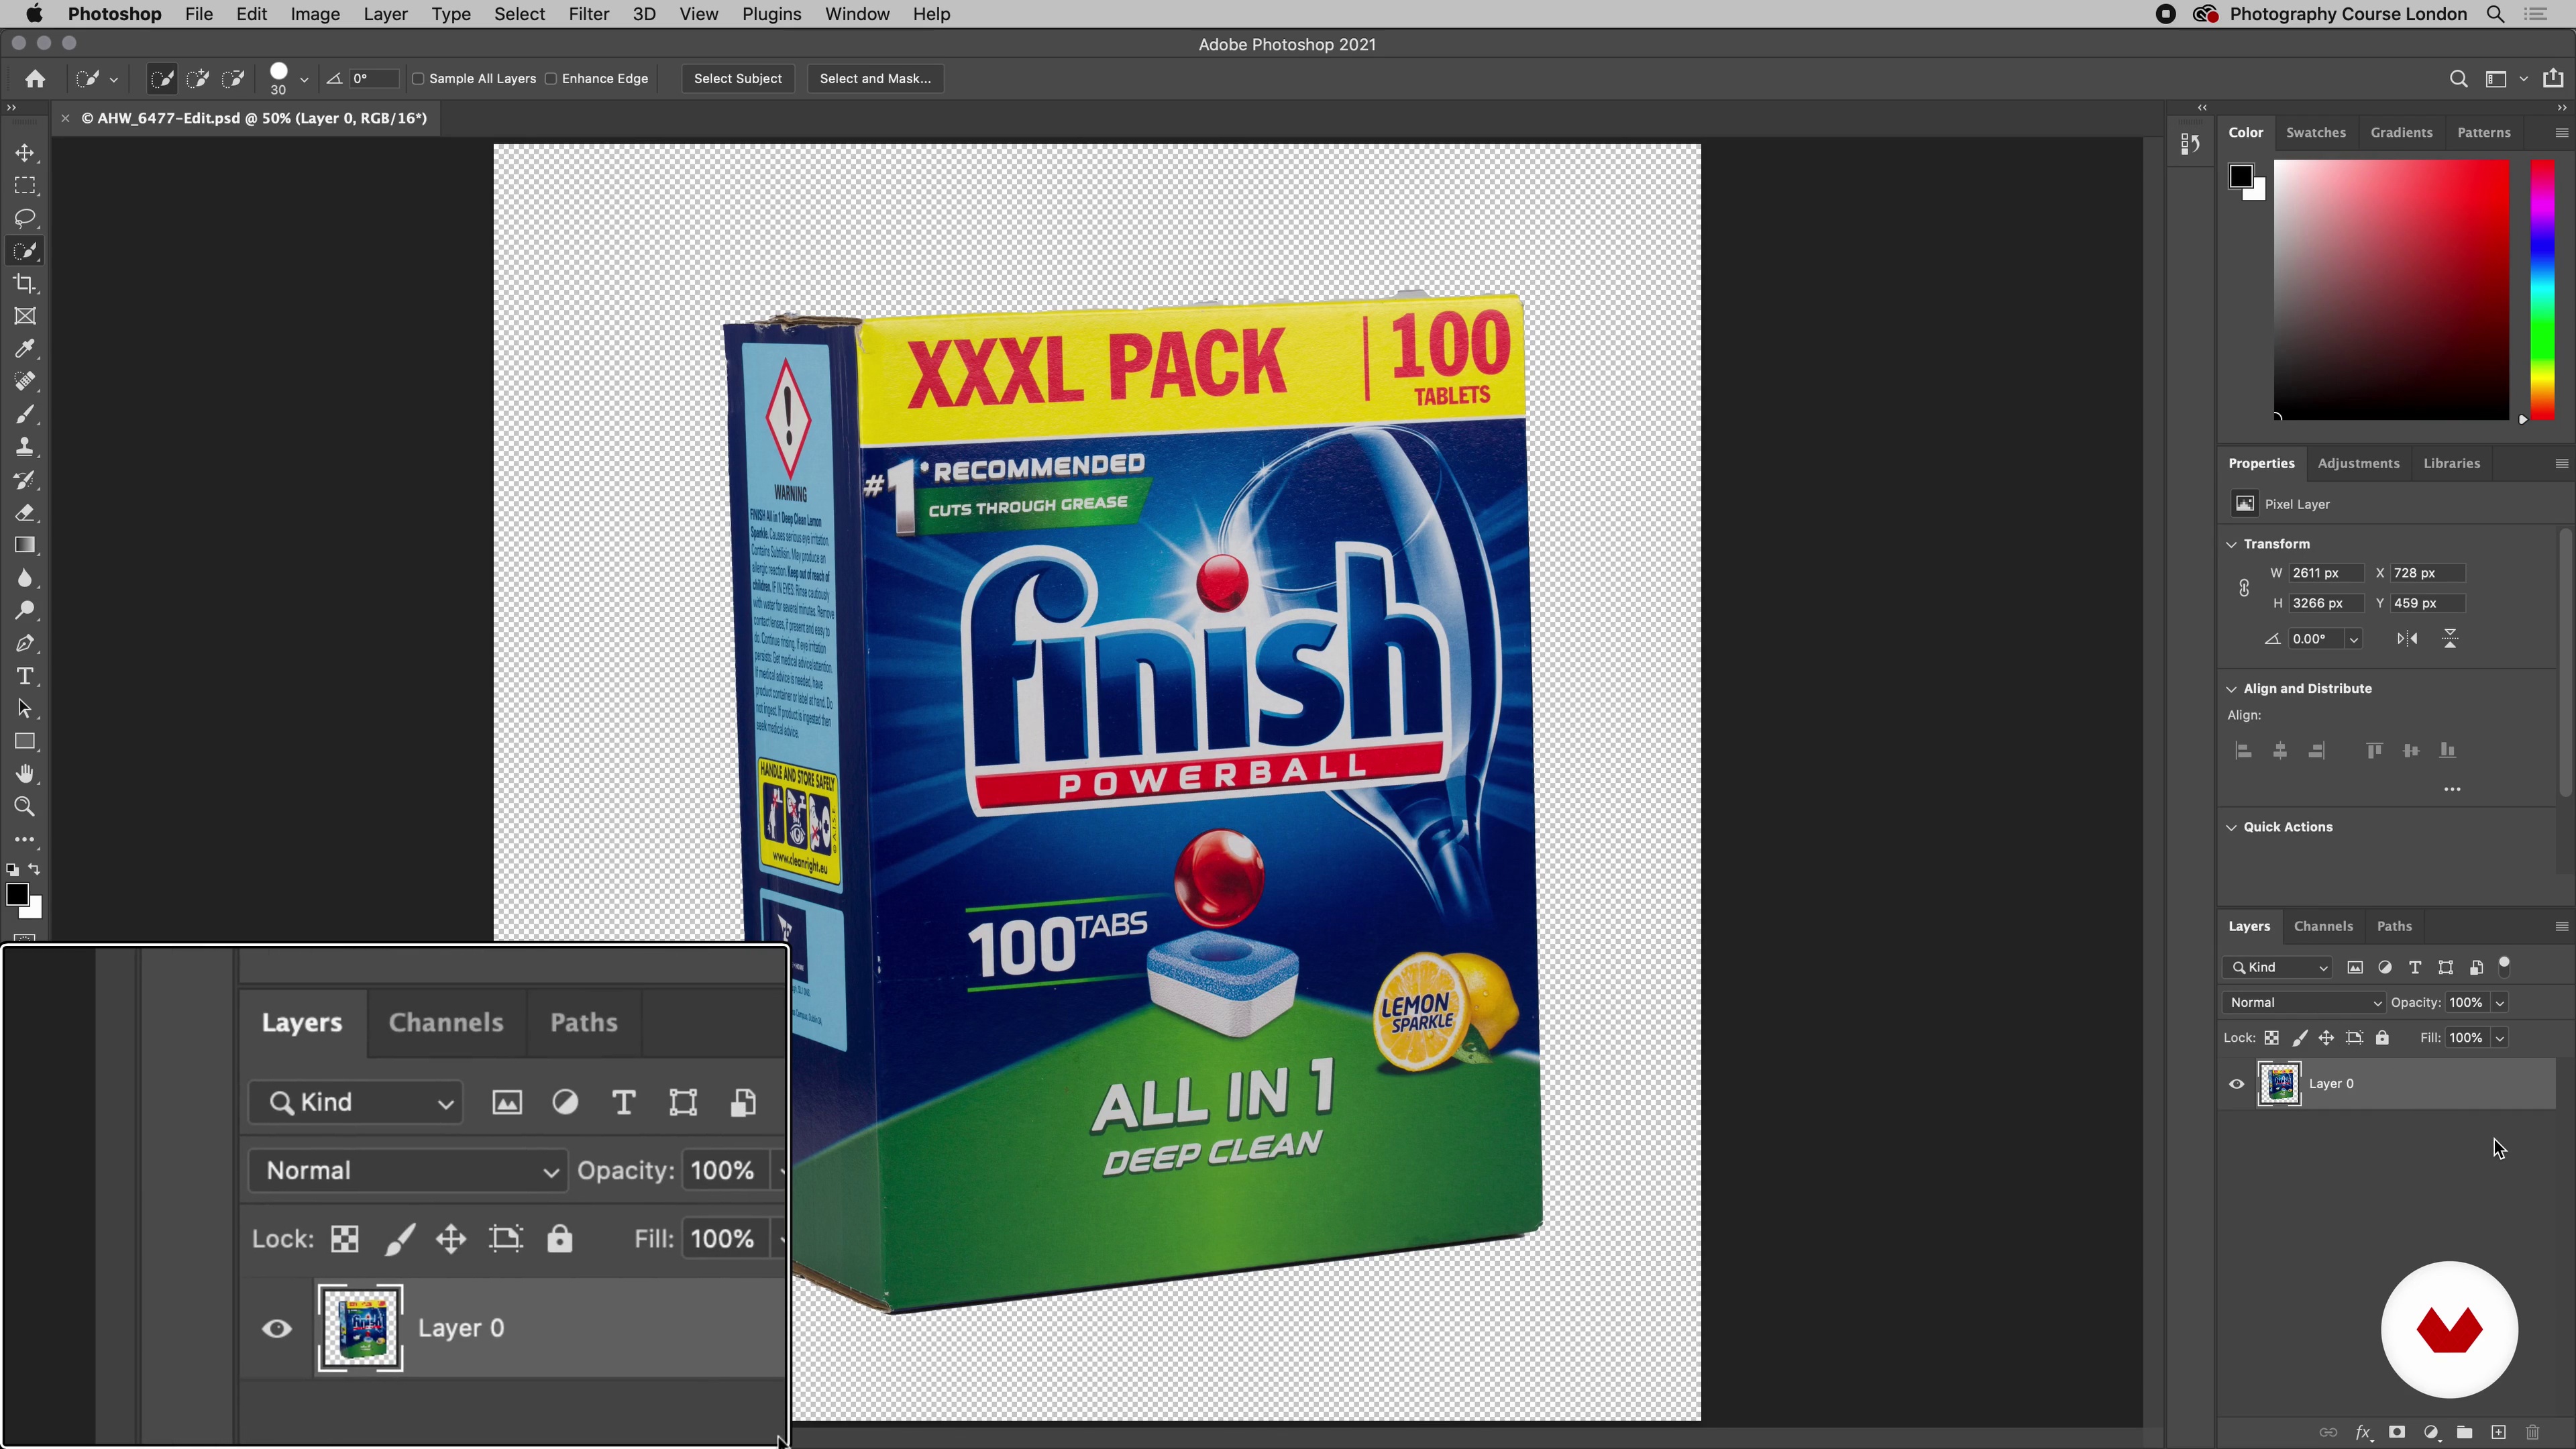This screenshot has height=1449, width=2576.
Task: Select the Hand tool
Action: pos(25,774)
